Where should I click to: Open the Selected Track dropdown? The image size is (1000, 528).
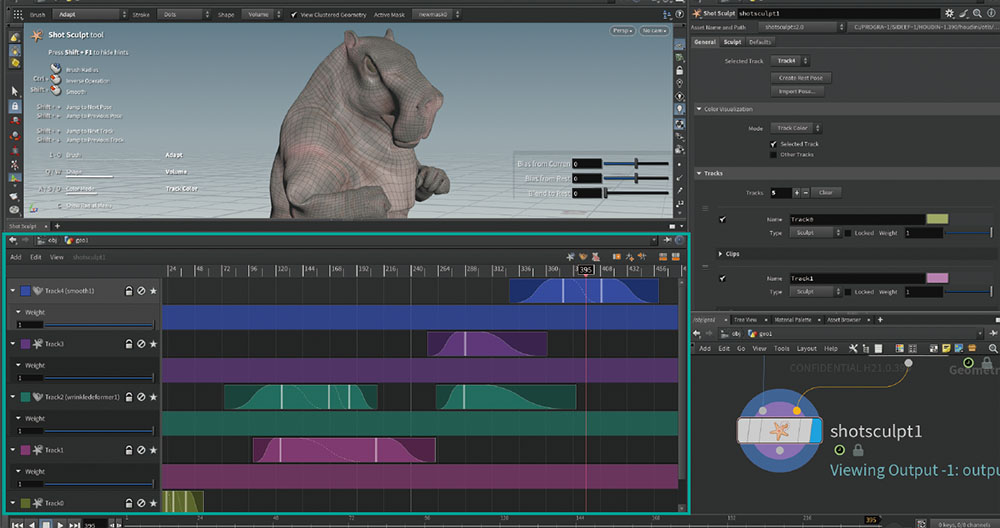pos(788,61)
